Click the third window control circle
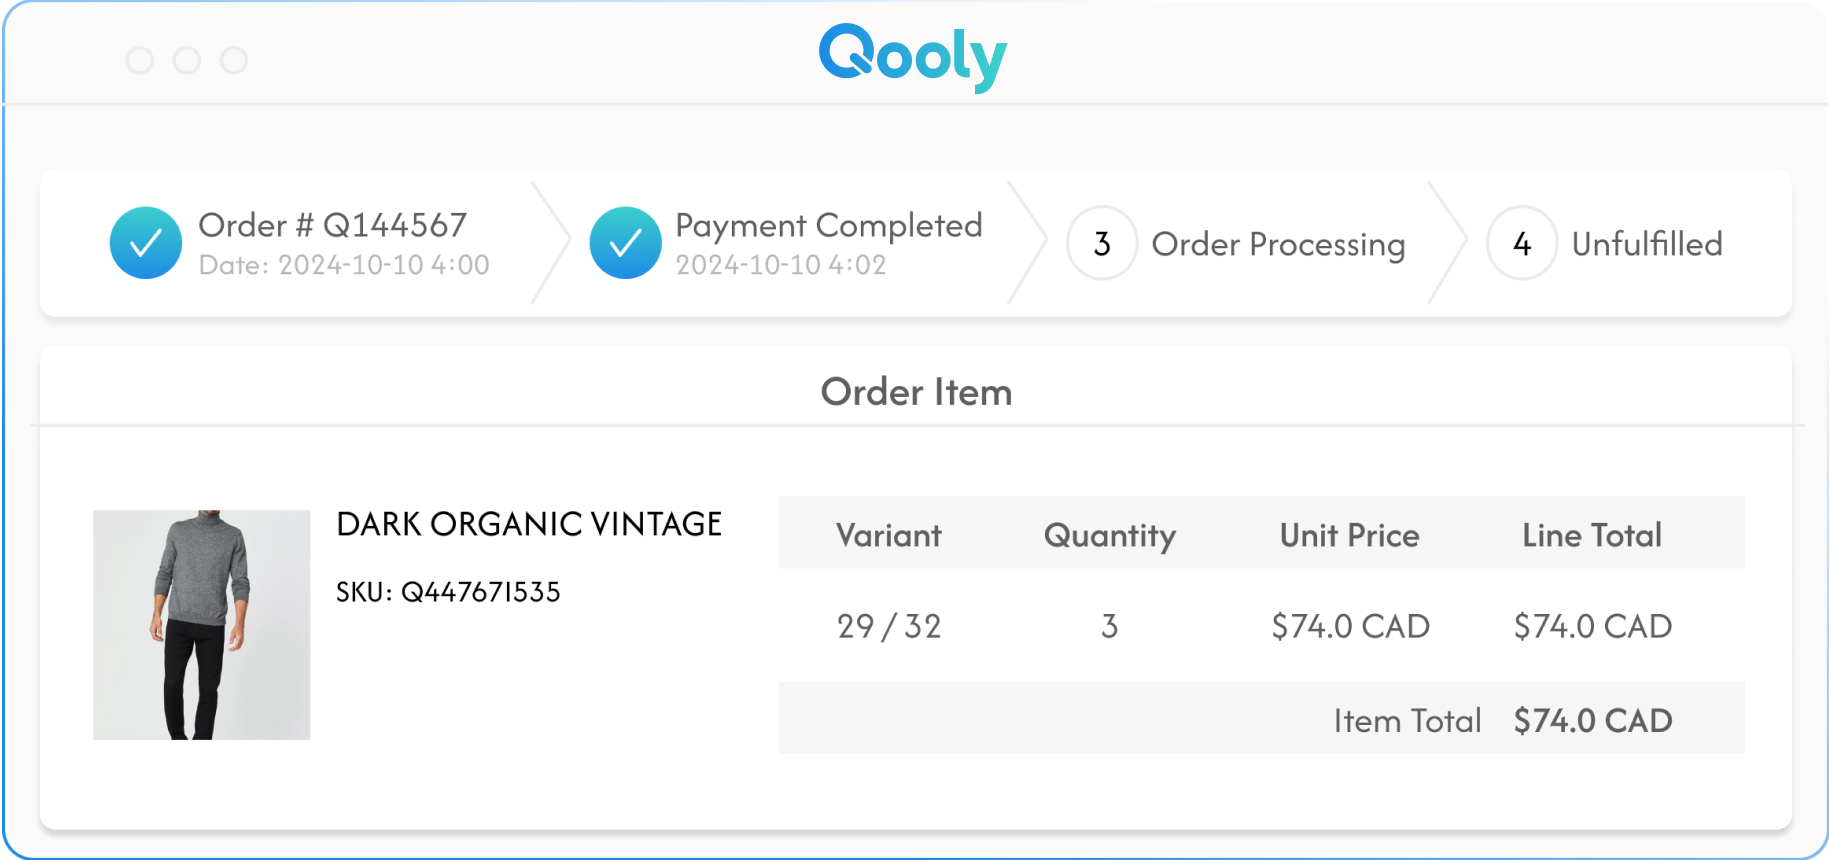1829x860 pixels. 234,61
